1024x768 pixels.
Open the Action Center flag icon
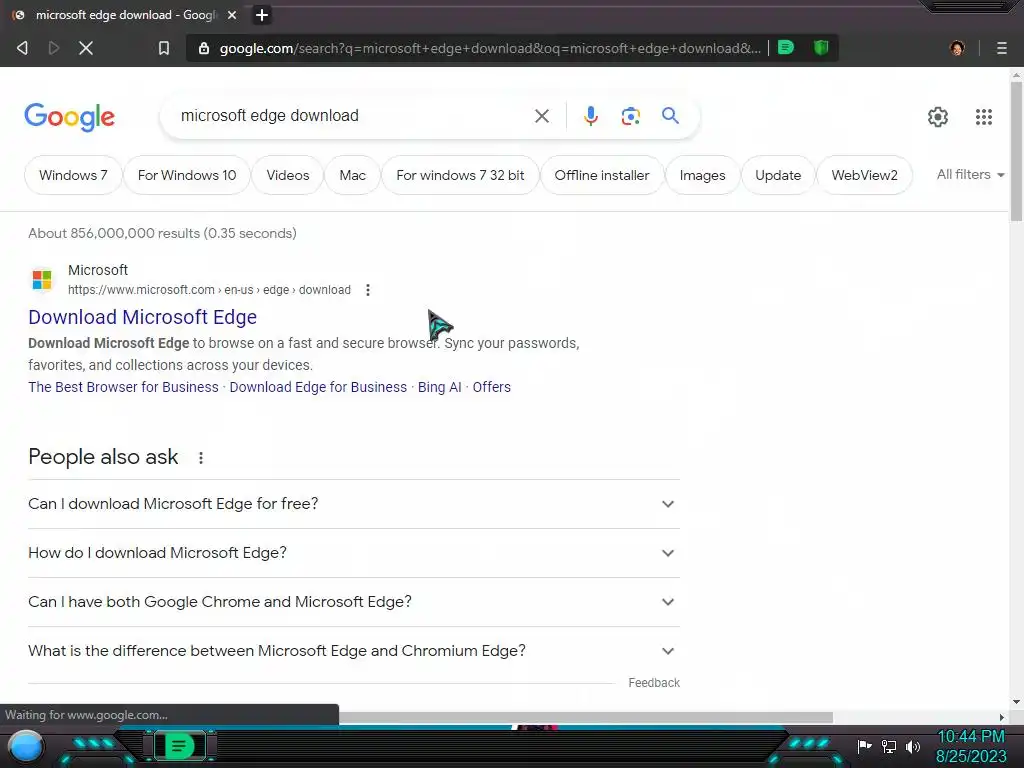864,746
